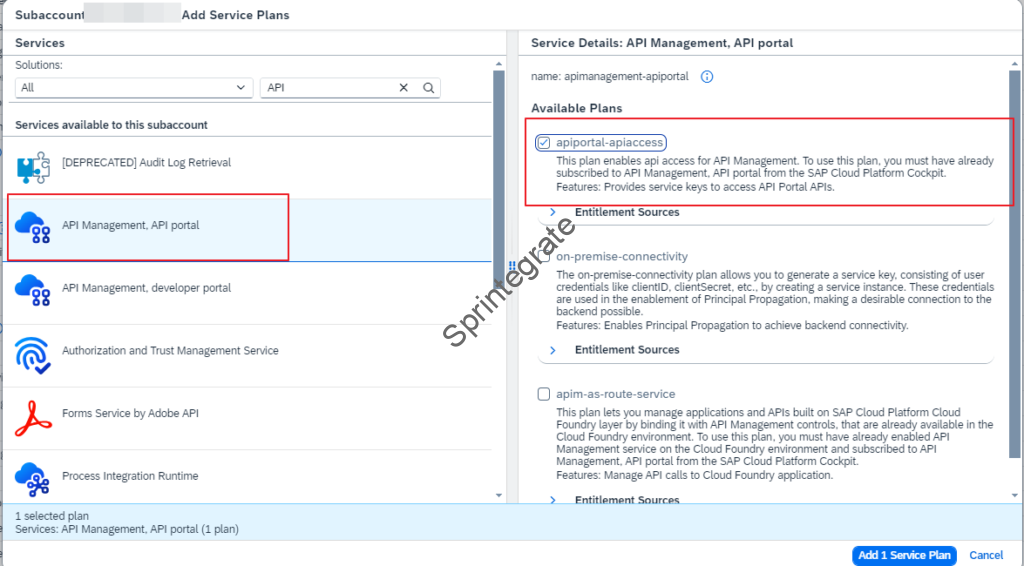Screen dimensions: 1024x566
Task: Click the Forms Service by Adobe icon
Action: point(33,418)
